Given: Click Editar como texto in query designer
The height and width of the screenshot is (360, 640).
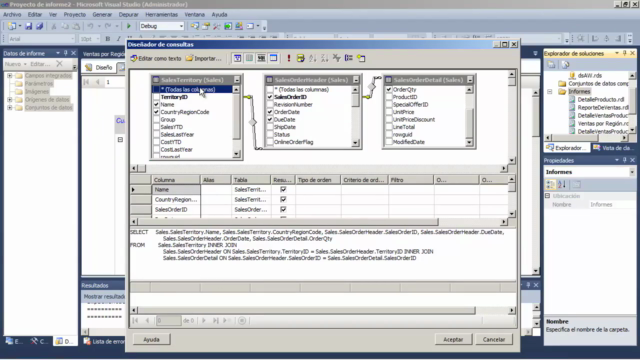Looking at the screenshot, I should pos(156,58).
